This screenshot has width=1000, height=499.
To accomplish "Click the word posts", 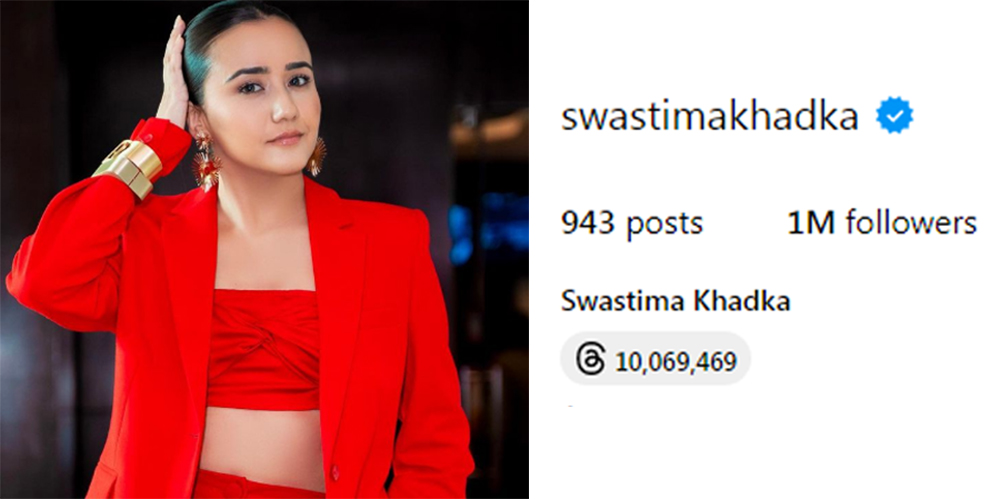I will click(x=664, y=225).
